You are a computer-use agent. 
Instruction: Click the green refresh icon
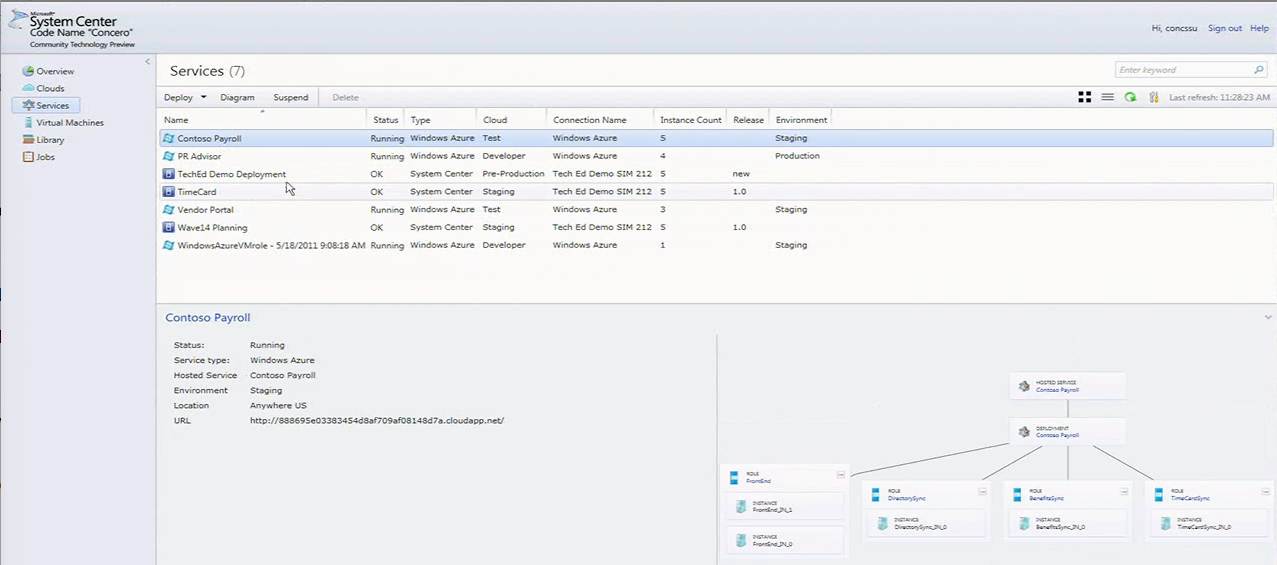click(x=1130, y=97)
